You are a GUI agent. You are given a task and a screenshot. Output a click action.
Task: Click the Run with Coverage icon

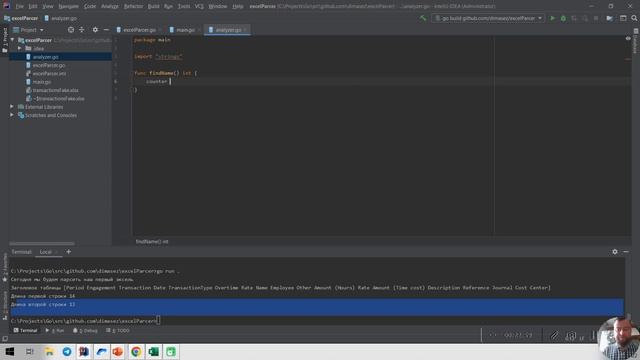pos(574,18)
